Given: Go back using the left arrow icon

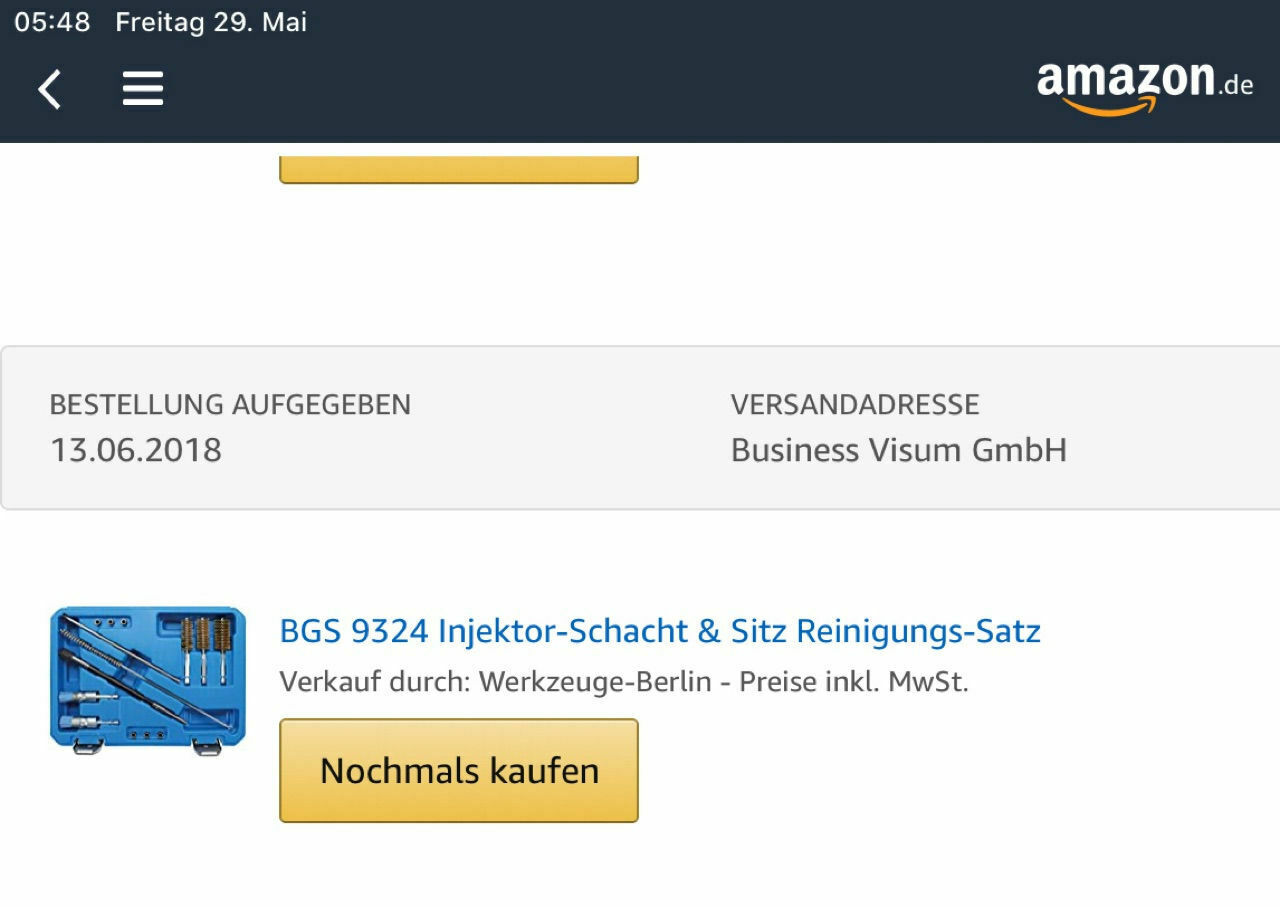Looking at the screenshot, I should (x=49, y=90).
